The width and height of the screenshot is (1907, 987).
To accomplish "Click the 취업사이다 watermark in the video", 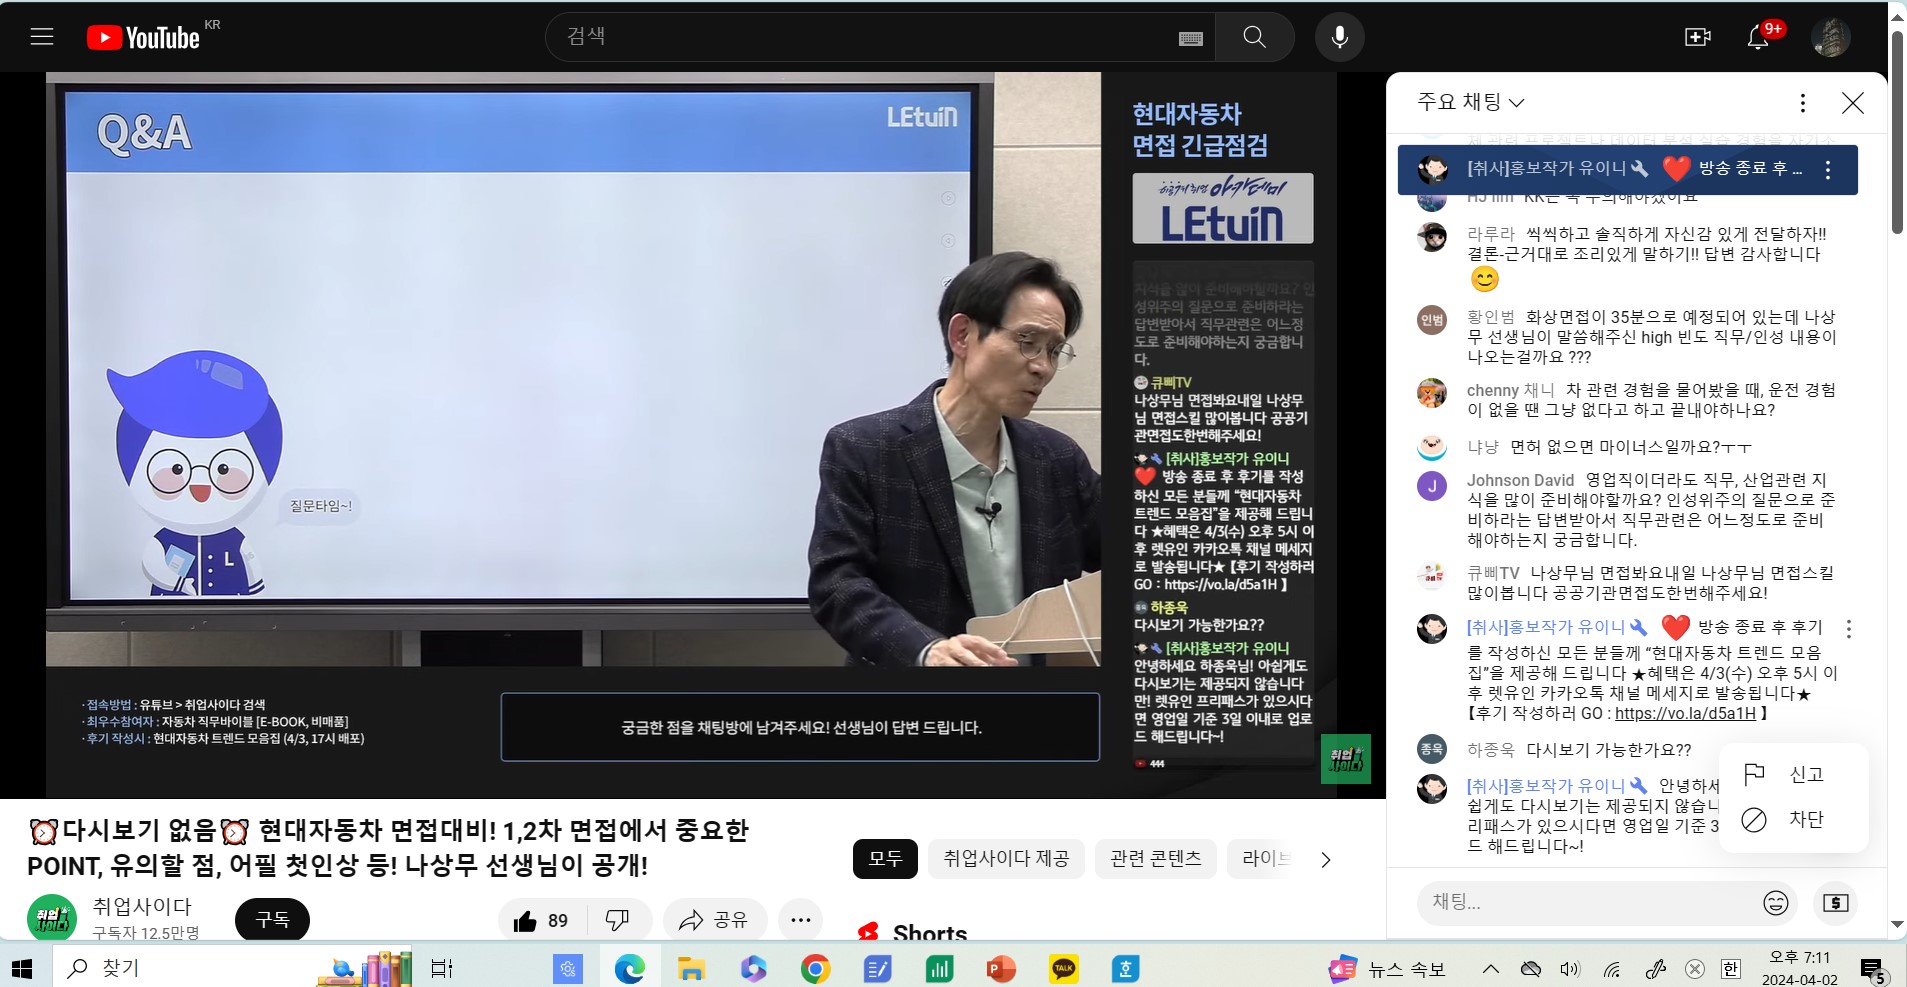I will tap(1345, 759).
